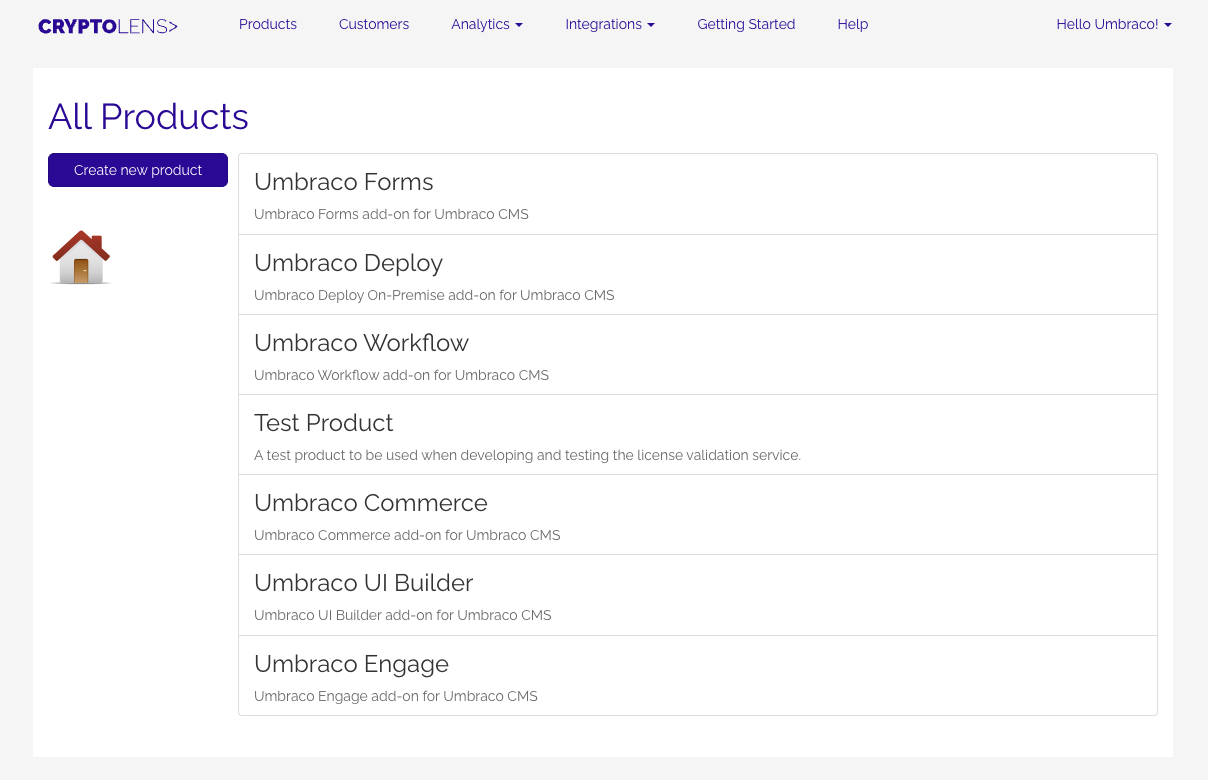Click the Cryptolens logo
1208x780 pixels.
tap(108, 26)
